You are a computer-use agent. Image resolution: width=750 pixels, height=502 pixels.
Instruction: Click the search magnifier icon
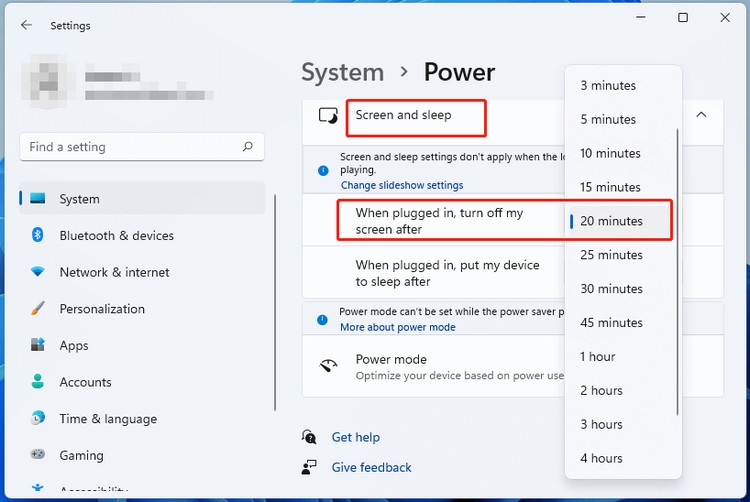coord(247,147)
